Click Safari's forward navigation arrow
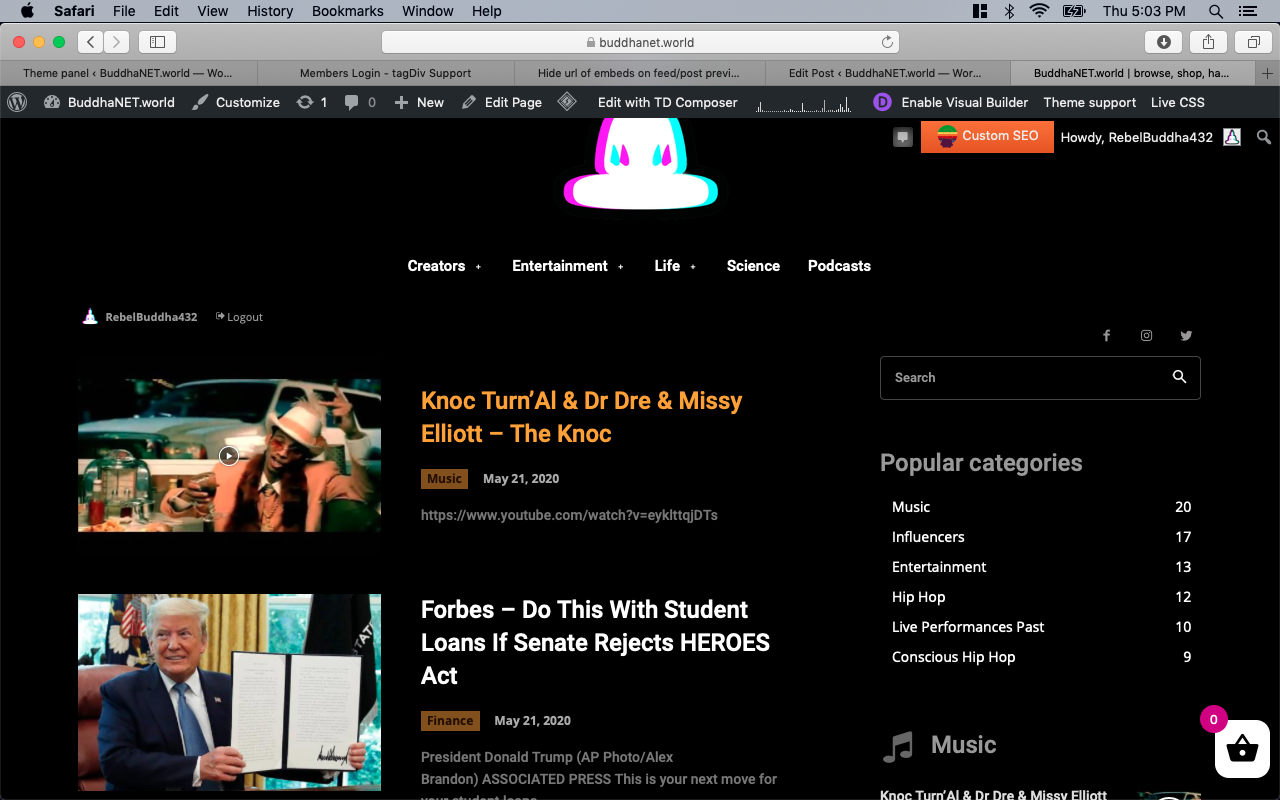1280x800 pixels. pos(117,41)
